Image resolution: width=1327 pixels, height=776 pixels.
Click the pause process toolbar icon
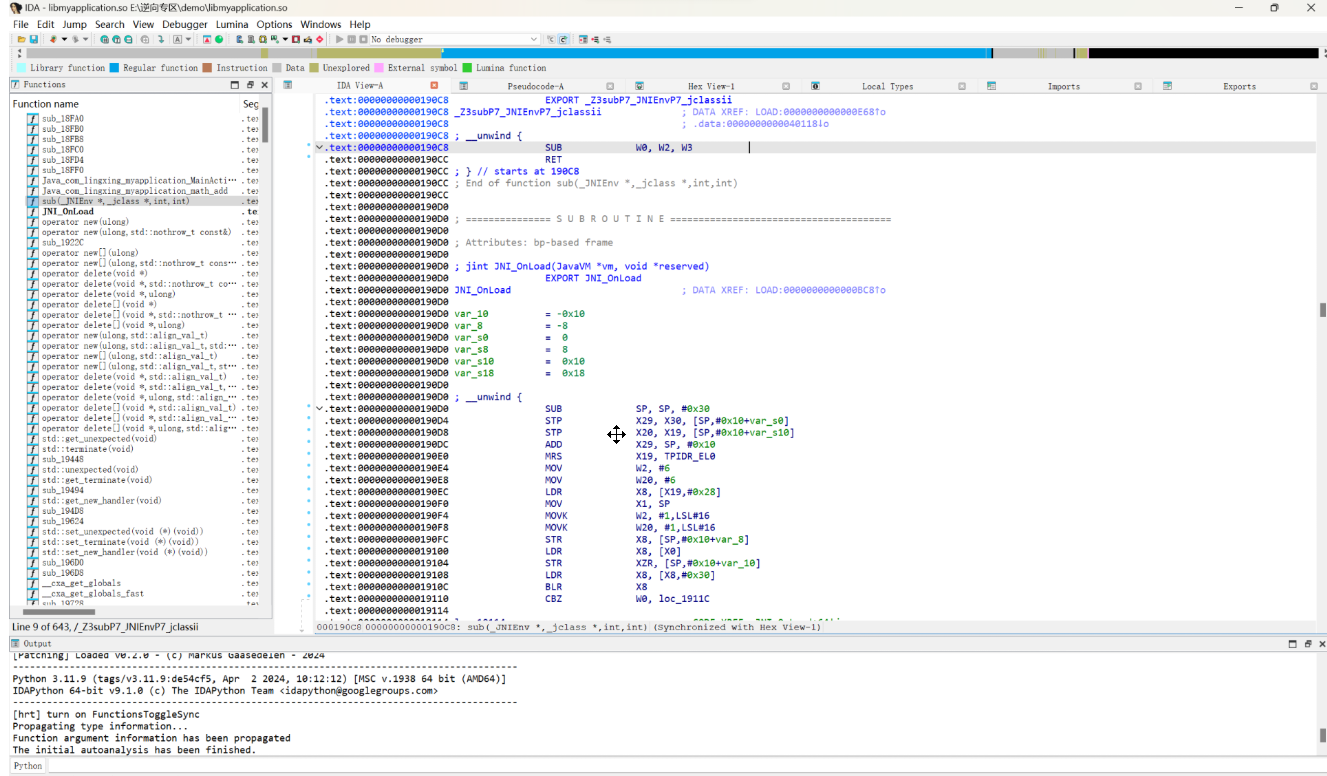pos(351,39)
